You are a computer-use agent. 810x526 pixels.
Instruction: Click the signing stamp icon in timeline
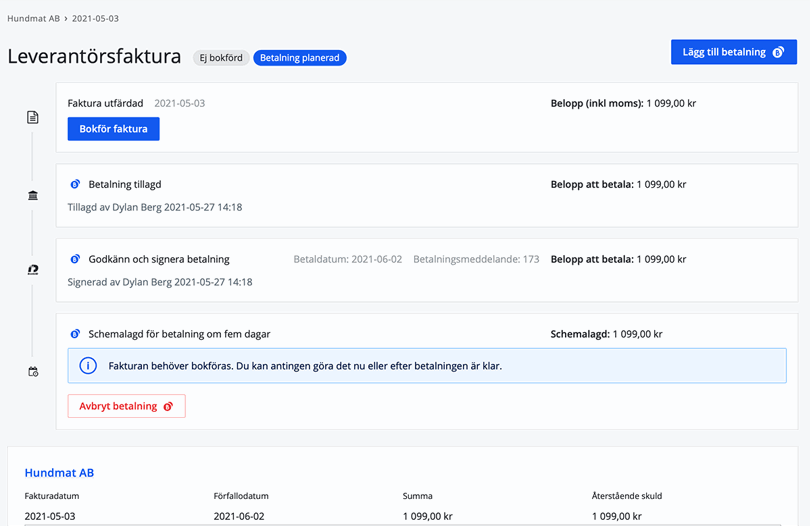click(x=33, y=269)
